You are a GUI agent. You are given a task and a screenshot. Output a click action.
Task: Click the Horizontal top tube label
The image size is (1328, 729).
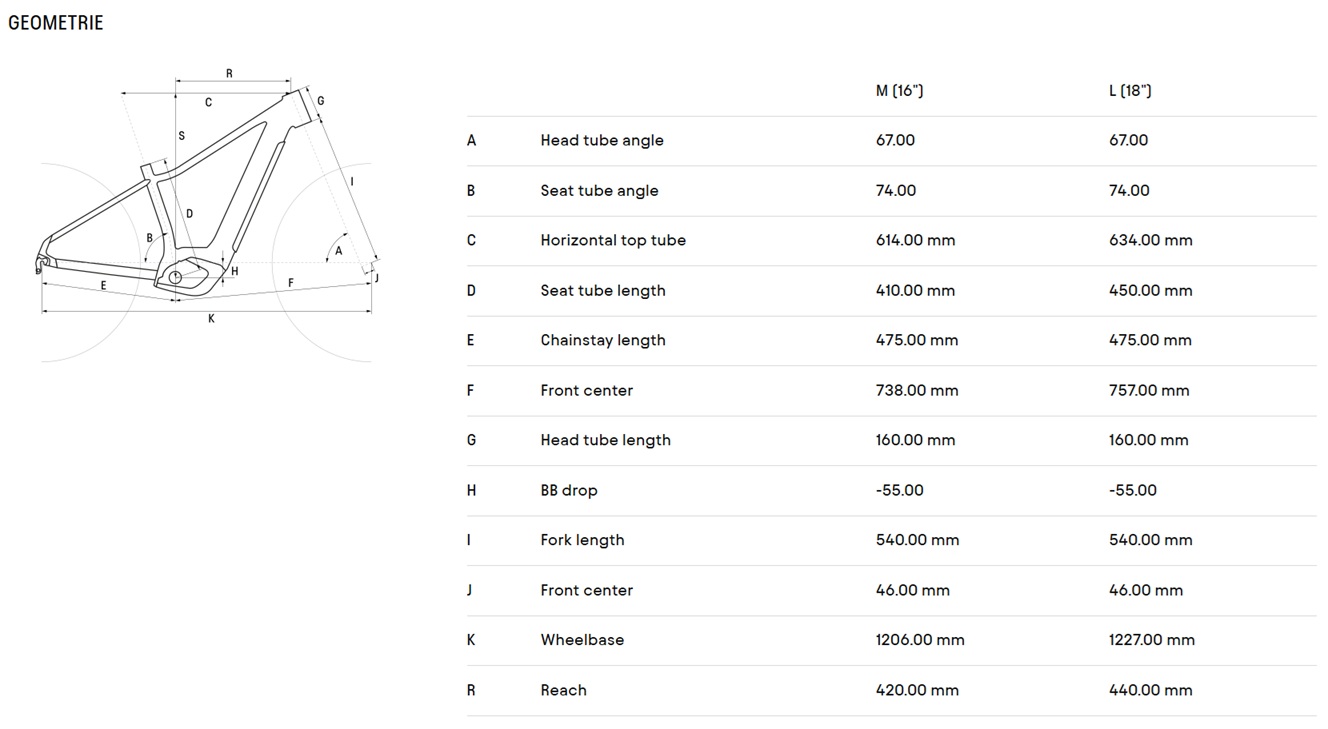(613, 241)
